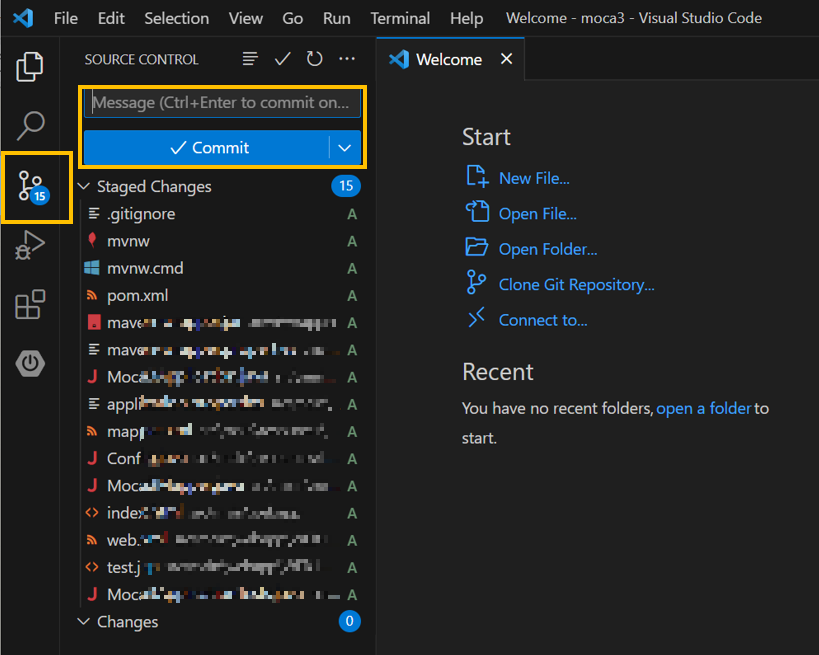Click Connect to... link

(x=543, y=320)
